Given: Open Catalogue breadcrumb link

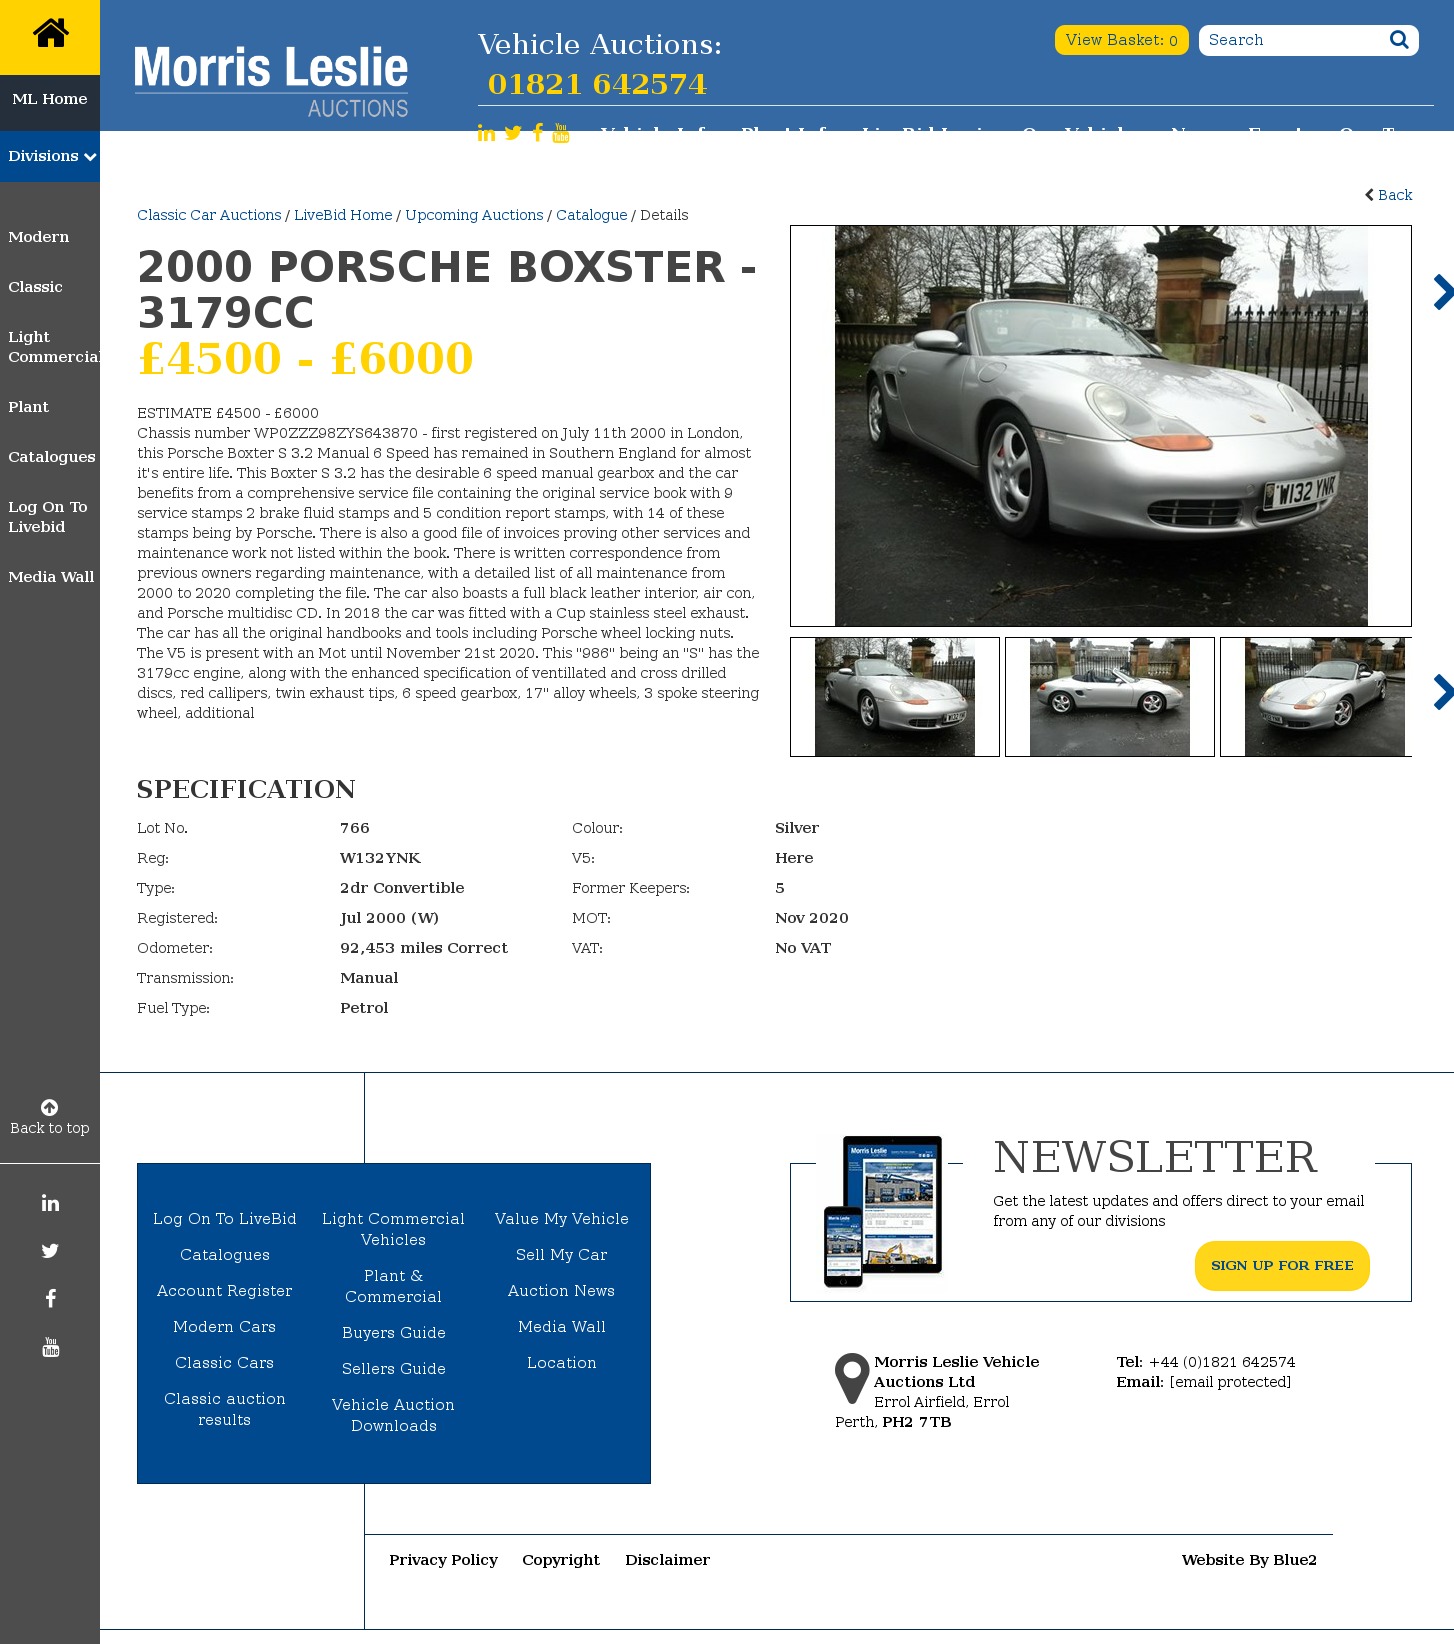Looking at the screenshot, I should point(592,215).
